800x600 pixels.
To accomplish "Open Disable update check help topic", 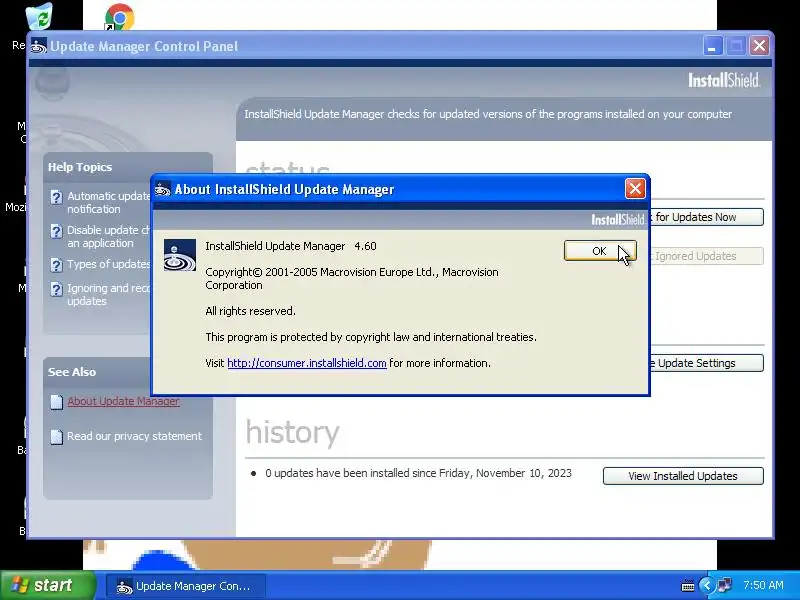I will tap(109, 236).
